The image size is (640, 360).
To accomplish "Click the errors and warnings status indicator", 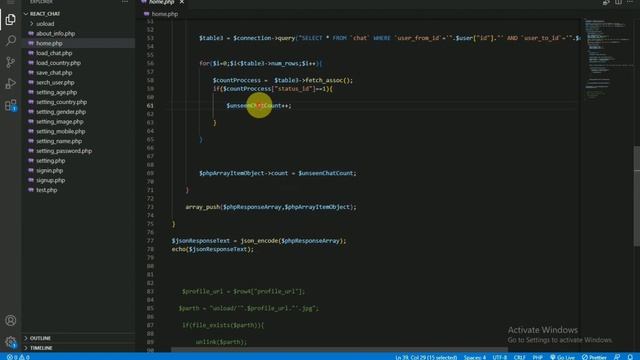I will tap(18, 357).
